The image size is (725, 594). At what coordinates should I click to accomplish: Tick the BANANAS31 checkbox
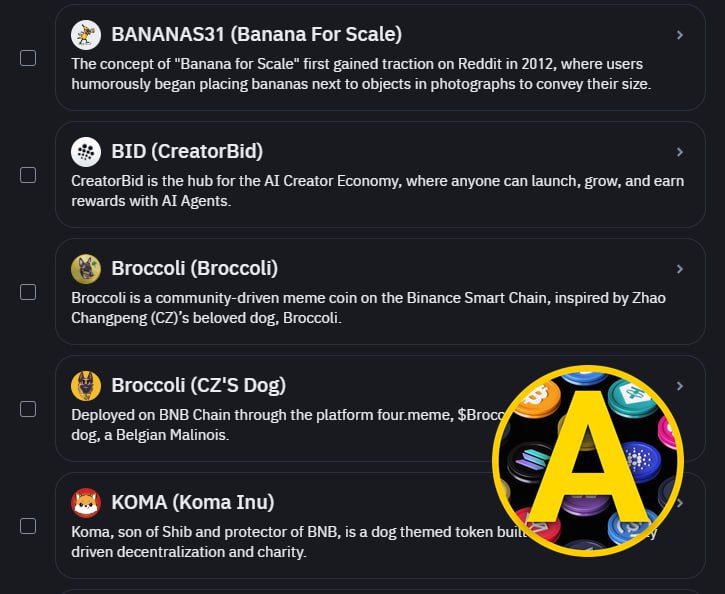[x=28, y=58]
